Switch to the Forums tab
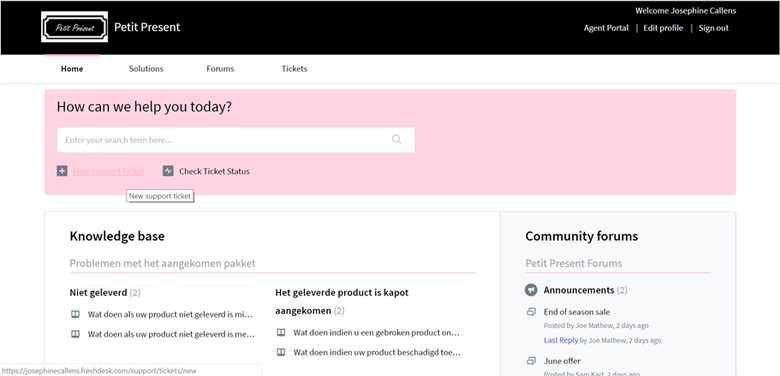The image size is (780, 376). pyautogui.click(x=220, y=69)
